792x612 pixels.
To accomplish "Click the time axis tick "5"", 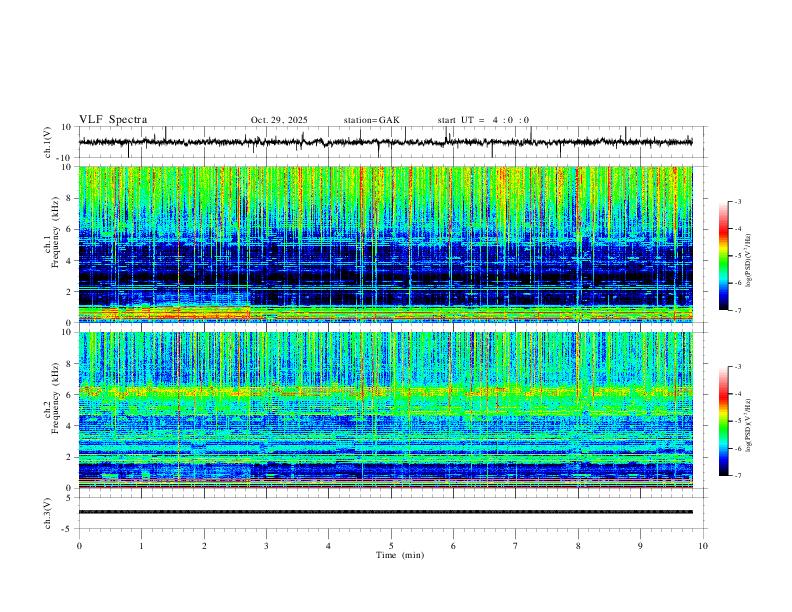I will pos(391,546).
